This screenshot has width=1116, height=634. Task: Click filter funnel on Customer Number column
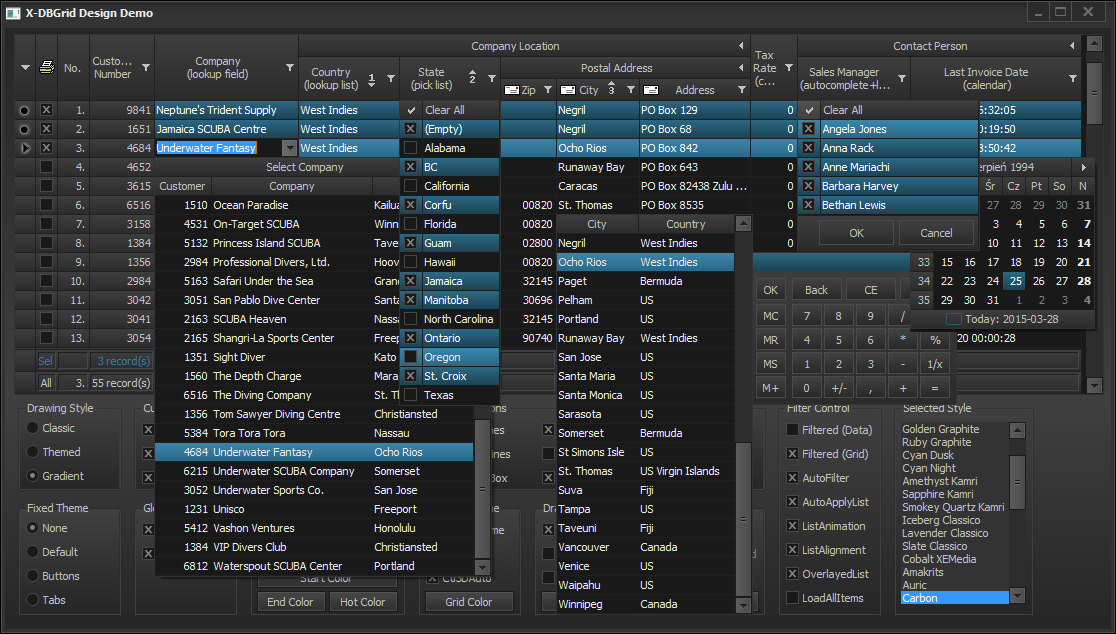point(146,68)
